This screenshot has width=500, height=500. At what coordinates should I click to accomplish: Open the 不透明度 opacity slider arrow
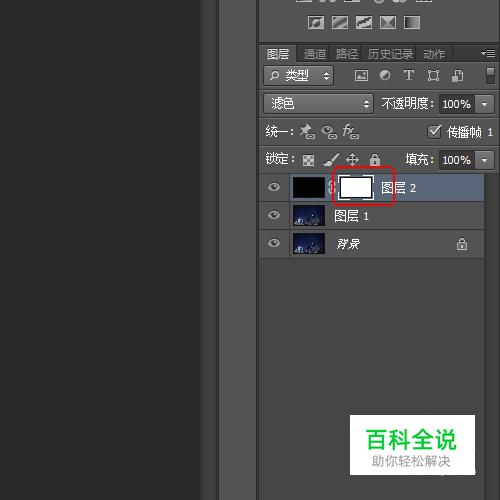[484, 104]
